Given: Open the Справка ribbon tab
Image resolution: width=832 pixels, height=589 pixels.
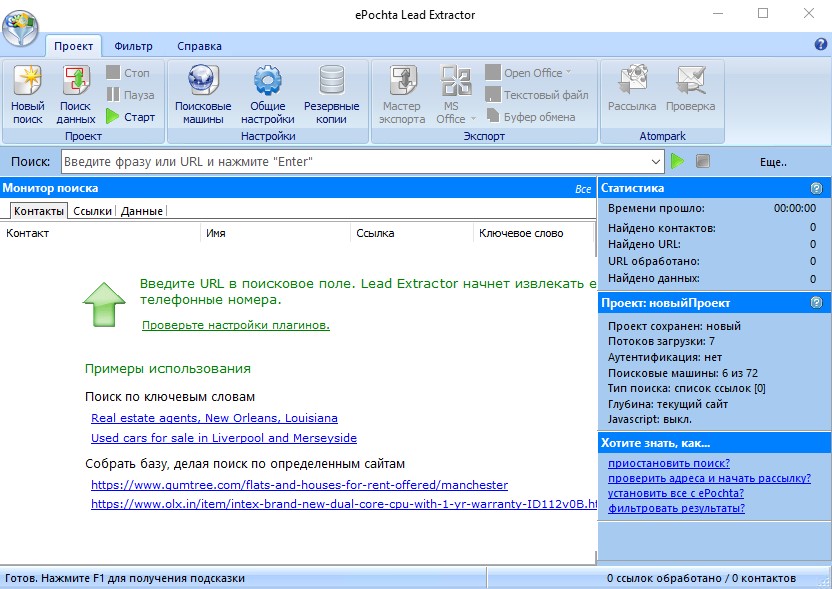Looking at the screenshot, I should (x=200, y=46).
